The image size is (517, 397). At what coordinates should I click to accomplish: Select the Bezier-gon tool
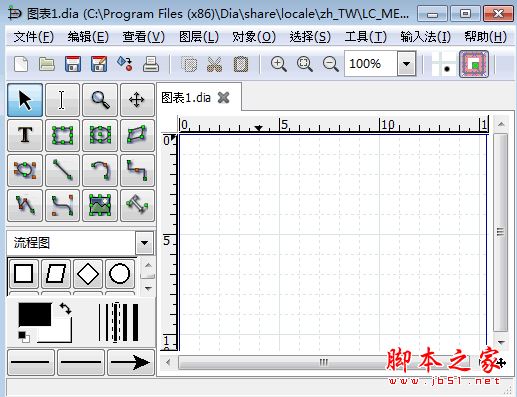(x=25, y=170)
